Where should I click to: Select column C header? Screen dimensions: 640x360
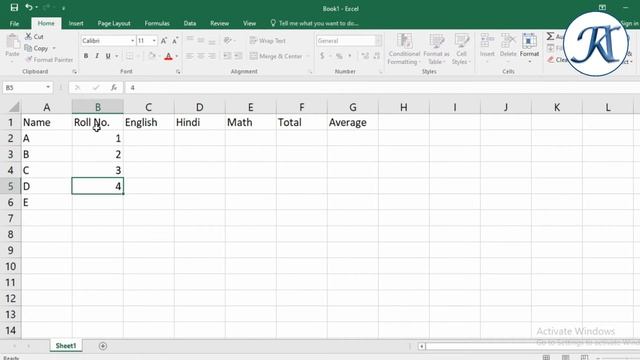pyautogui.click(x=149, y=107)
